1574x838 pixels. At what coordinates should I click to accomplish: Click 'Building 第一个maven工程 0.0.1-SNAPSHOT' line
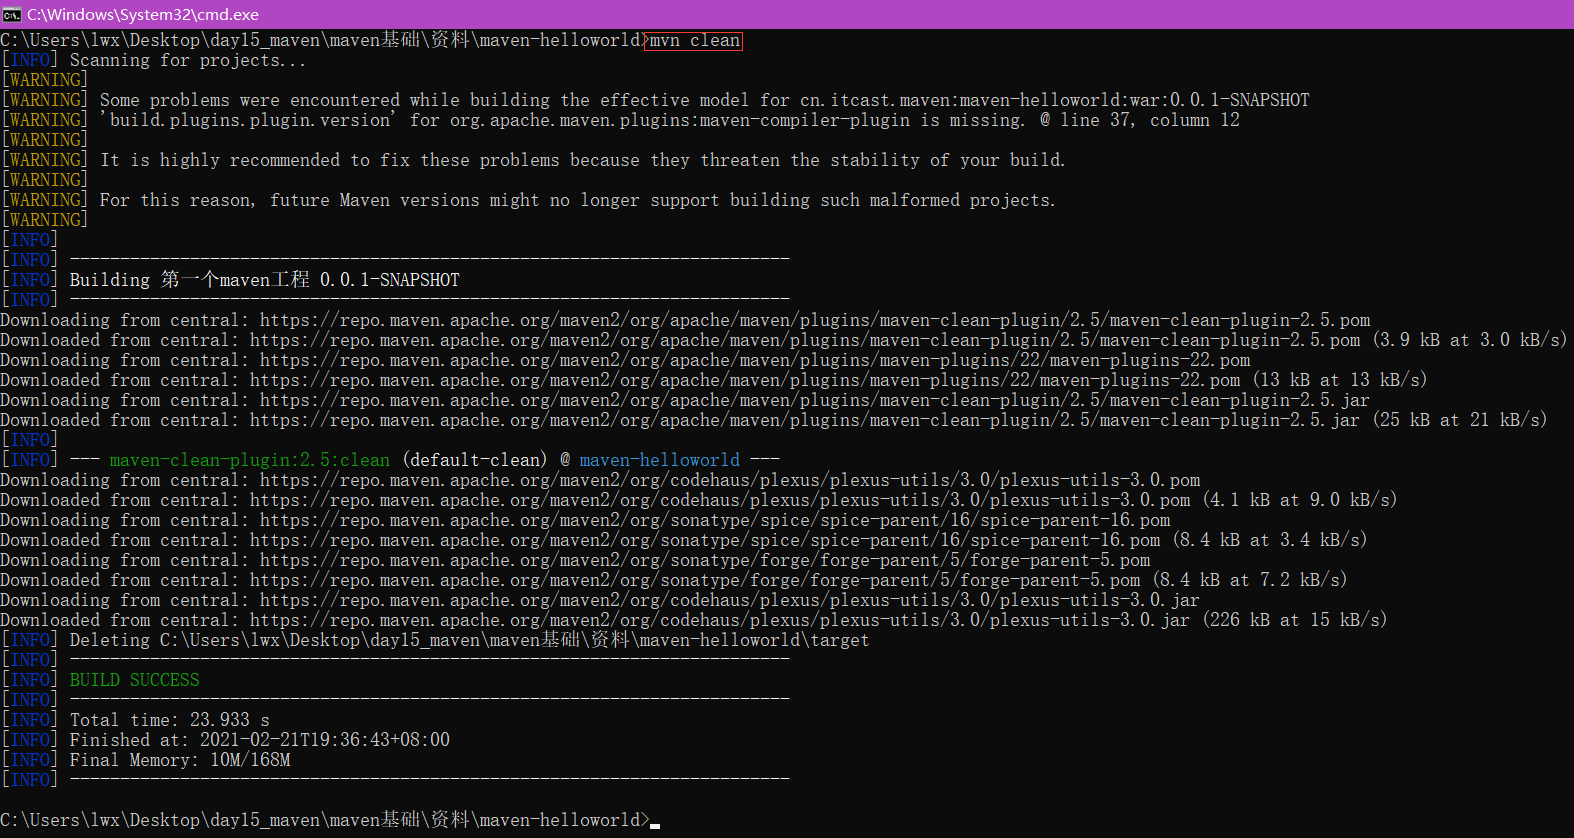point(265,281)
